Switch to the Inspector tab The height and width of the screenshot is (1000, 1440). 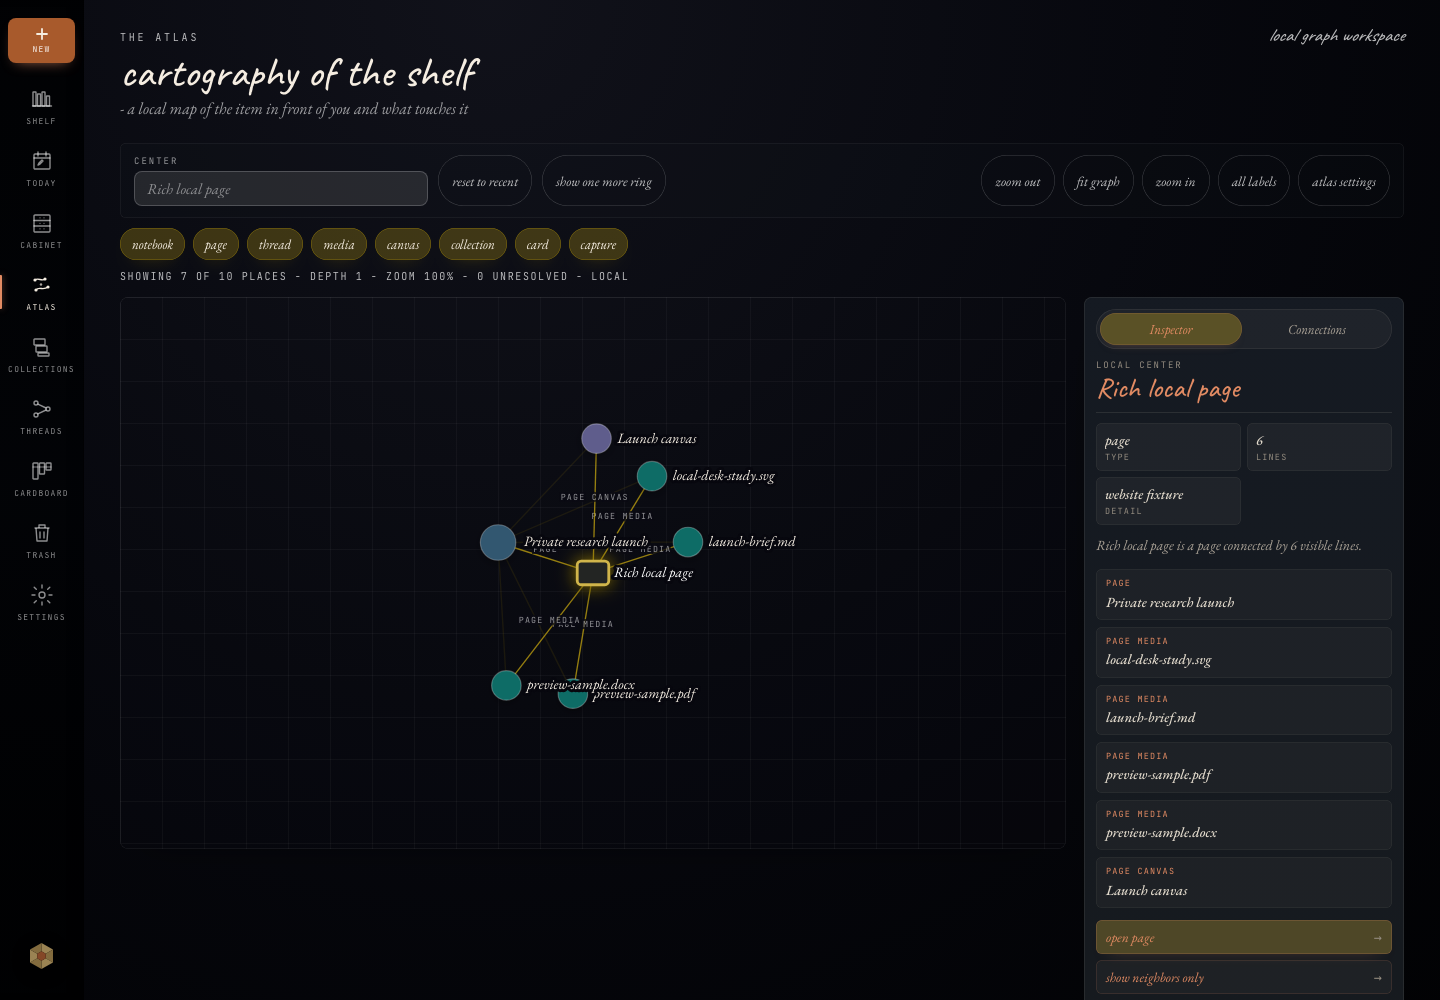1171,329
